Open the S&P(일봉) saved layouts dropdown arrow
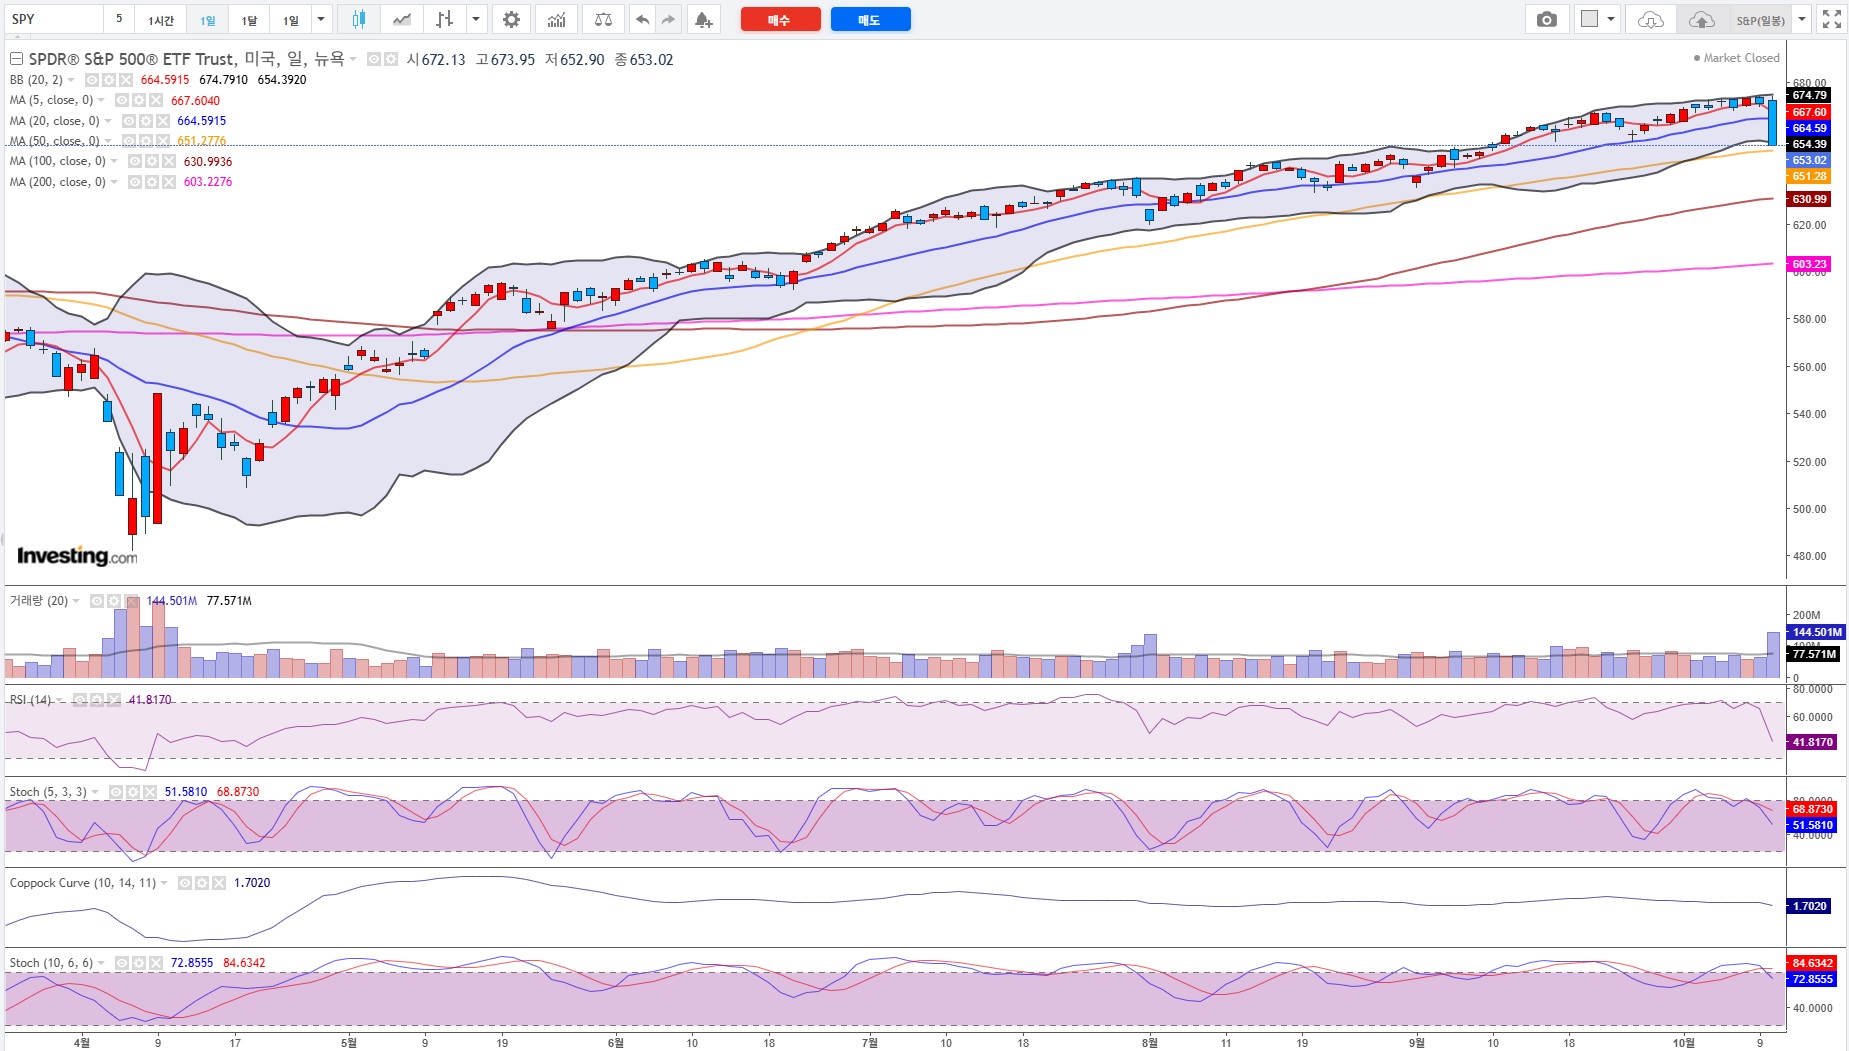Viewport: 1849px width, 1051px height. coord(1802,19)
